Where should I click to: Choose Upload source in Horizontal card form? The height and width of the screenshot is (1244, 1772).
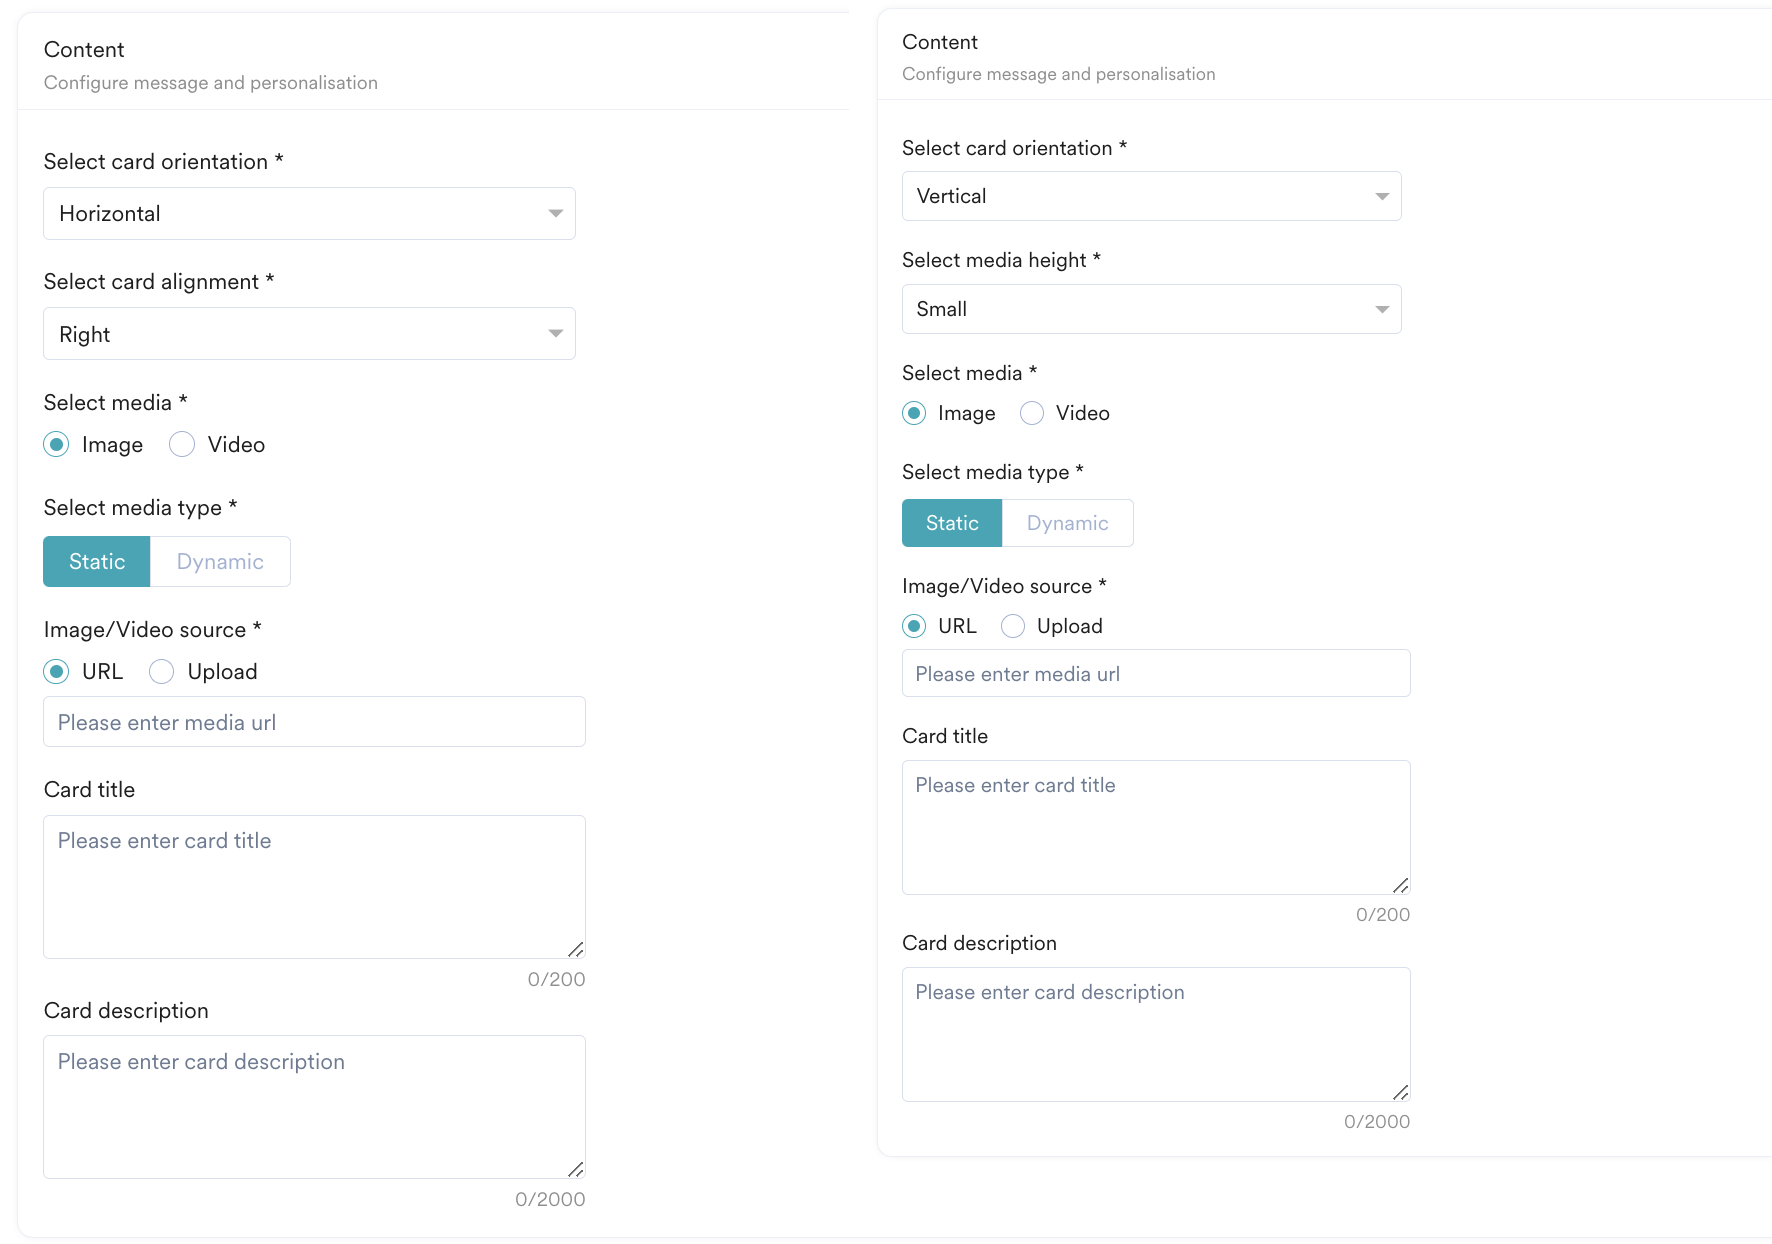tap(162, 672)
